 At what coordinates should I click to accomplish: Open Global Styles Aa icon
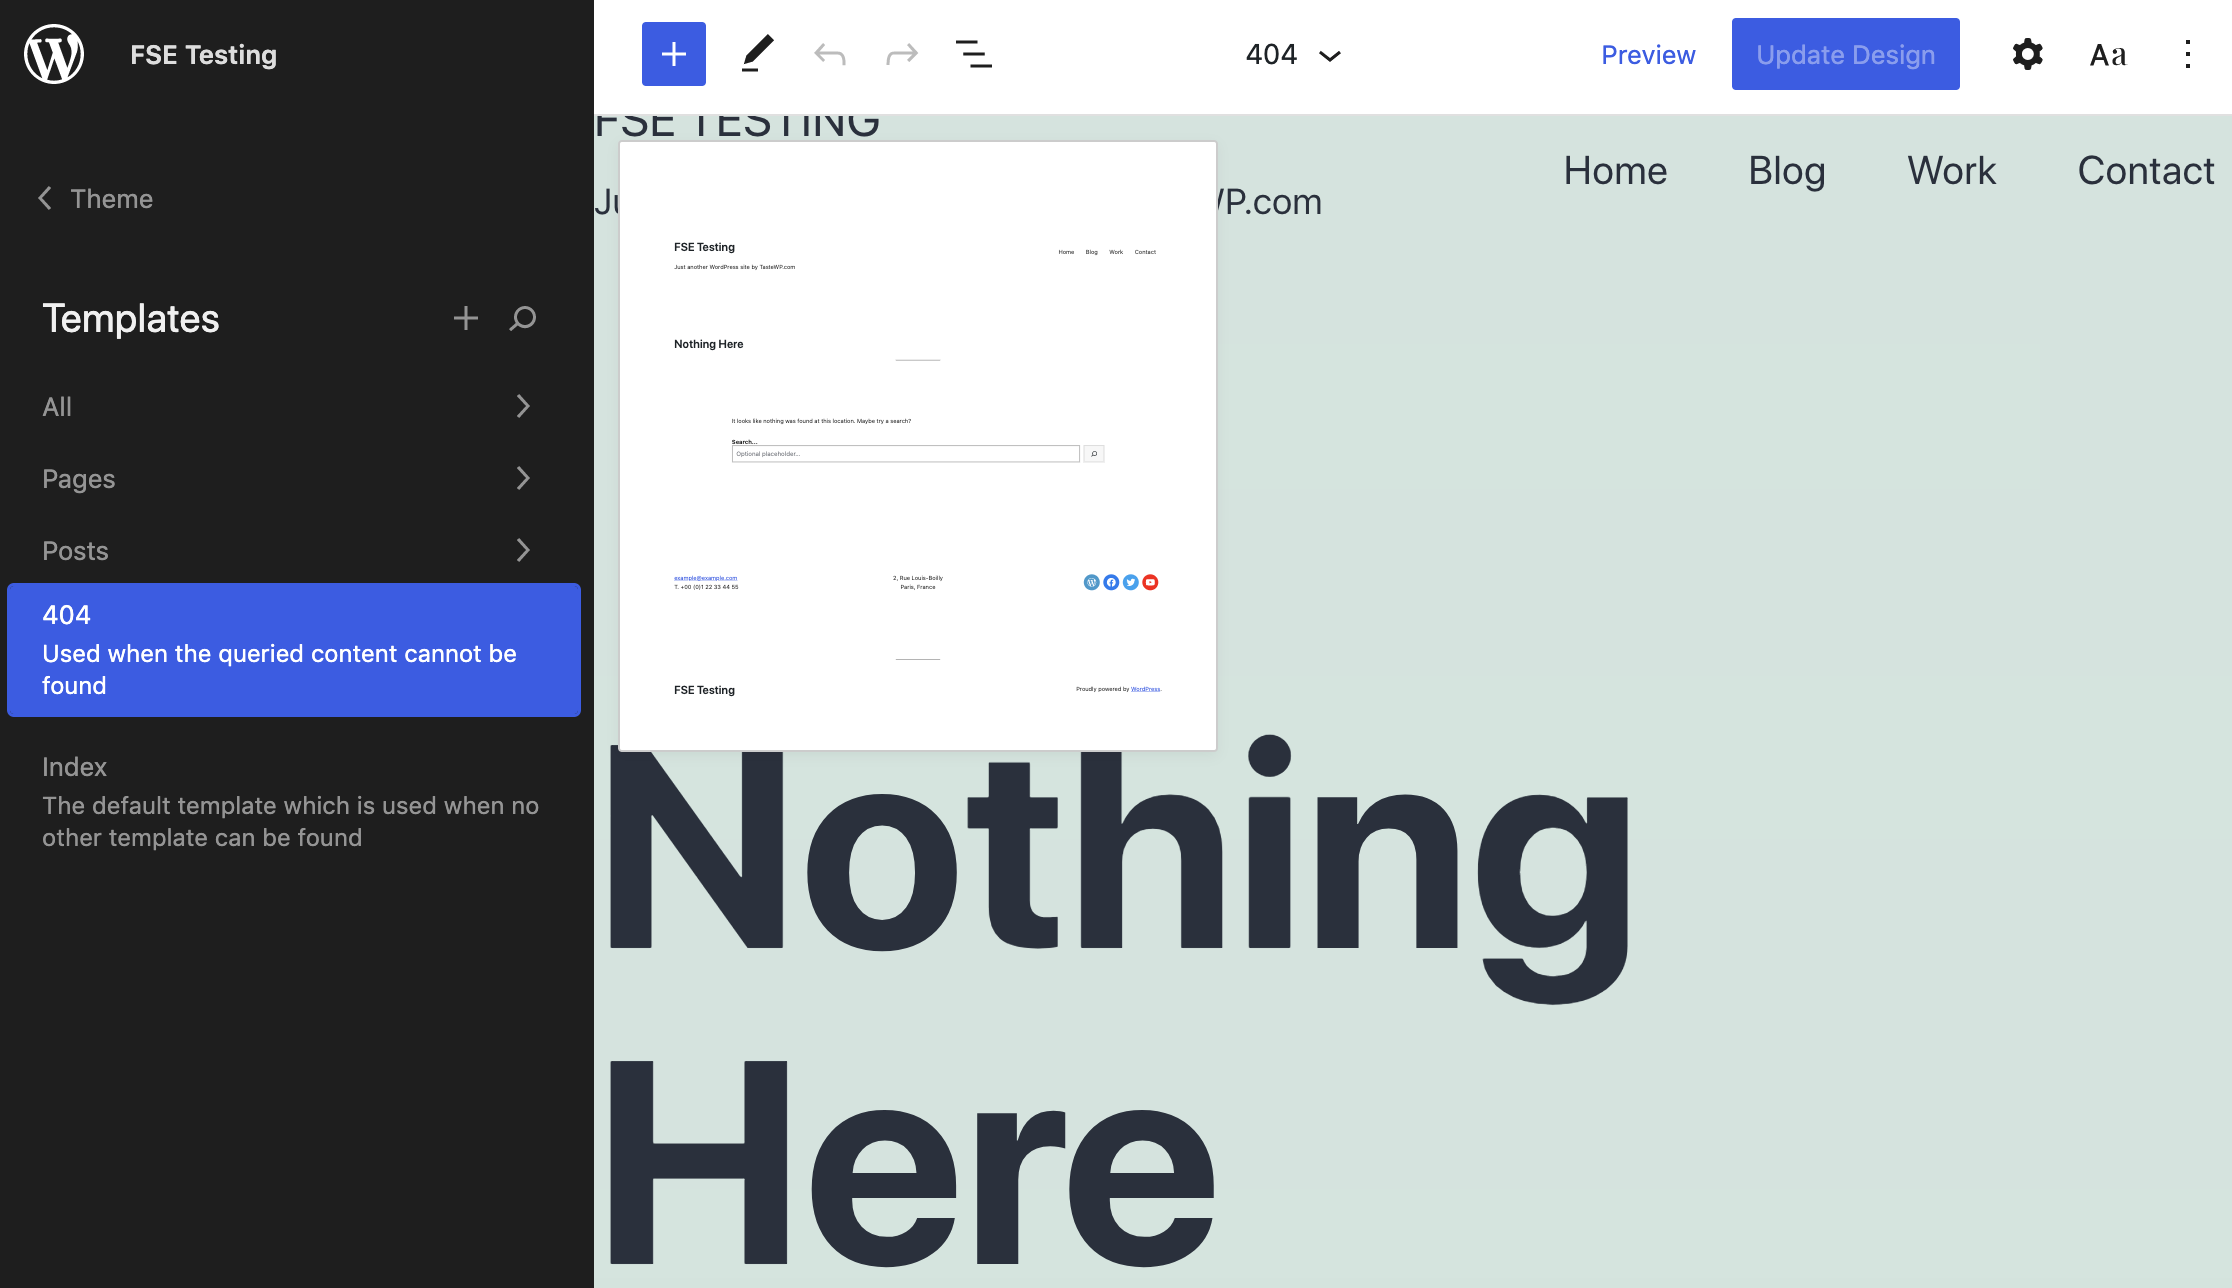2107,54
